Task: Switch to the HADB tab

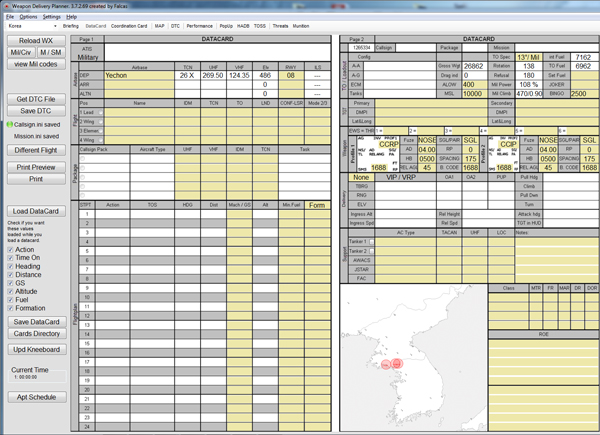Action: [243, 26]
